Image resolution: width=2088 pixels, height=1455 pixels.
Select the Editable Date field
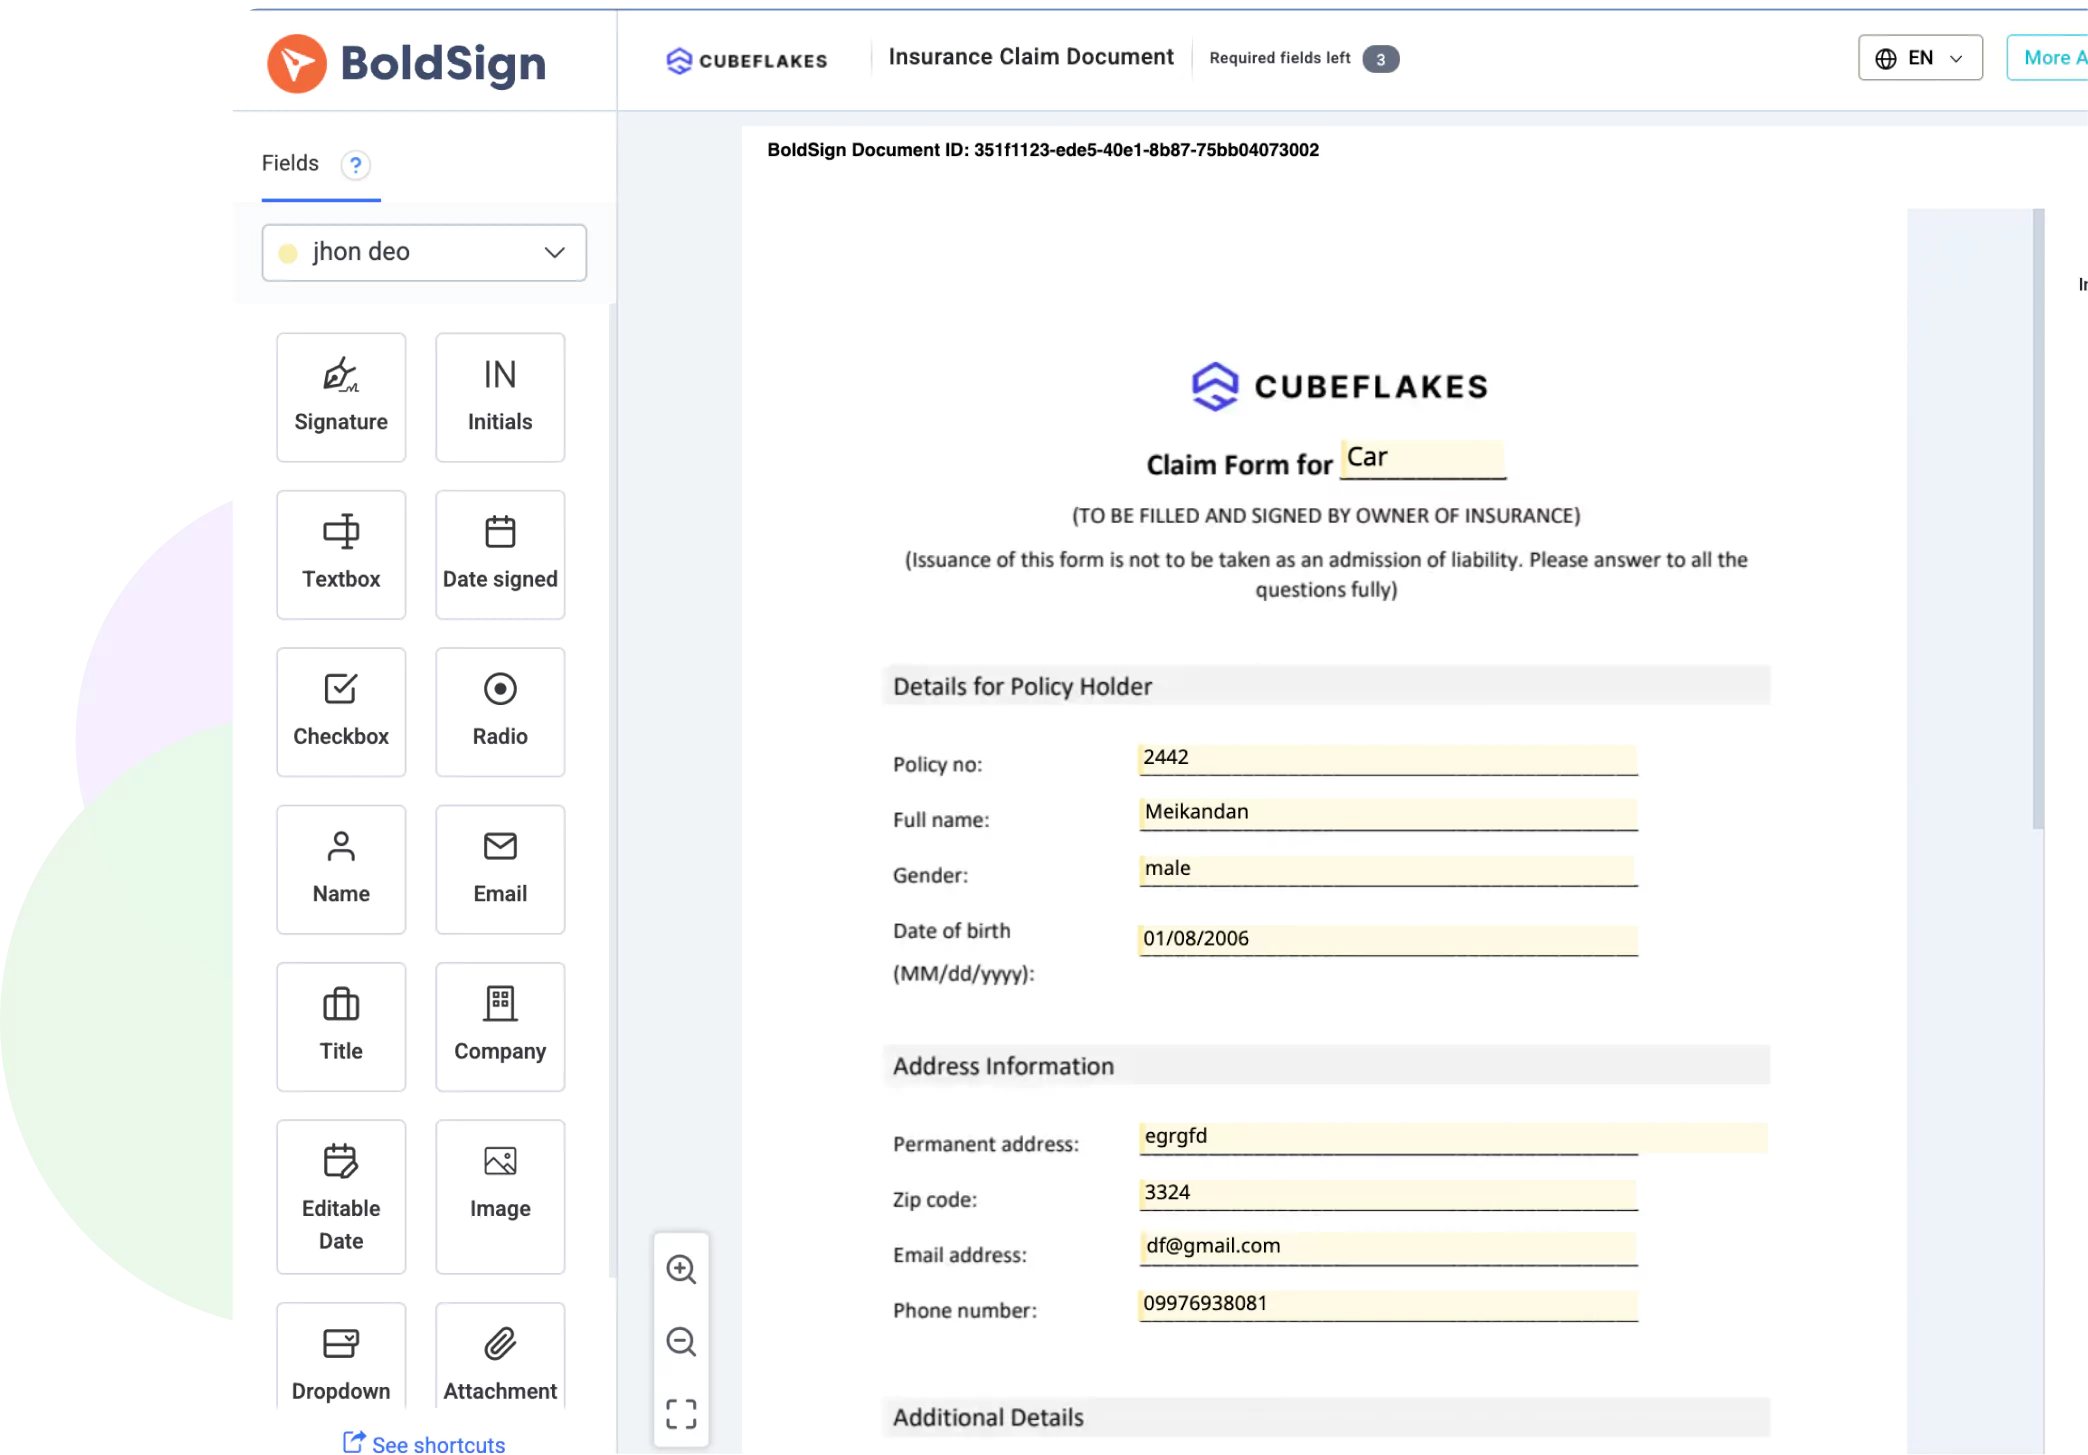click(340, 1196)
